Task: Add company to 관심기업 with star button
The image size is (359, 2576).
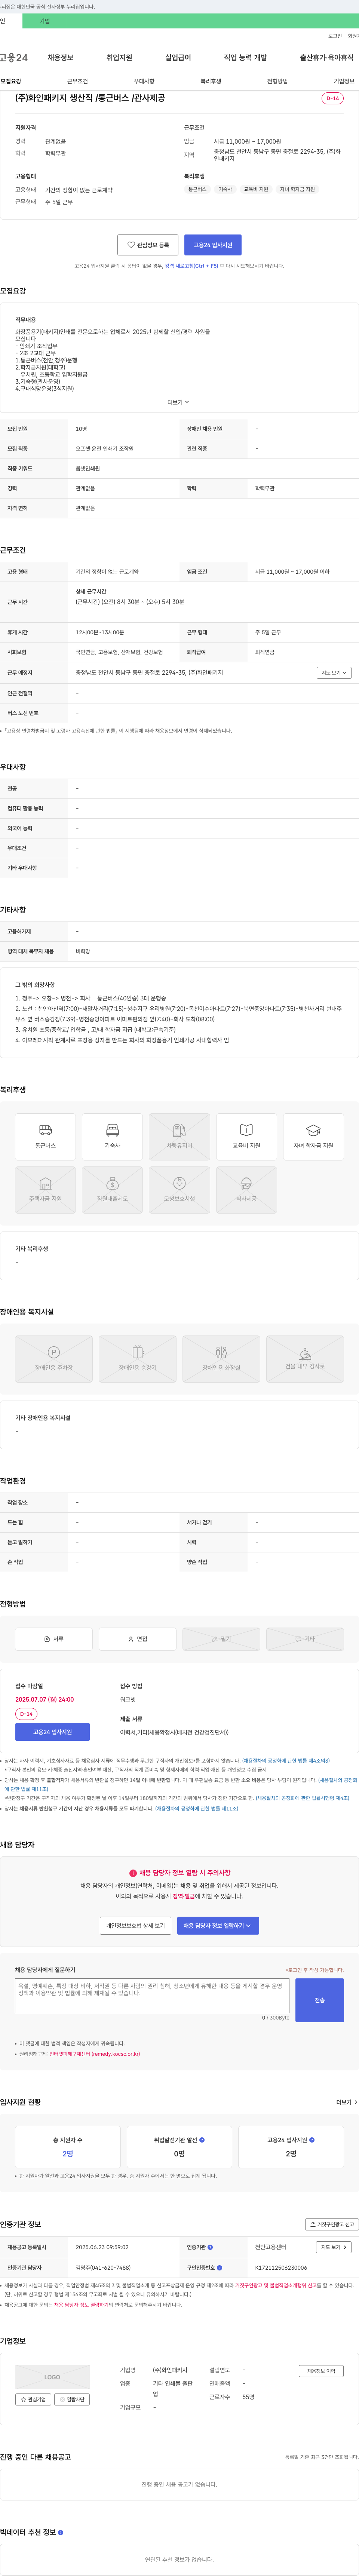Action: [33, 2399]
